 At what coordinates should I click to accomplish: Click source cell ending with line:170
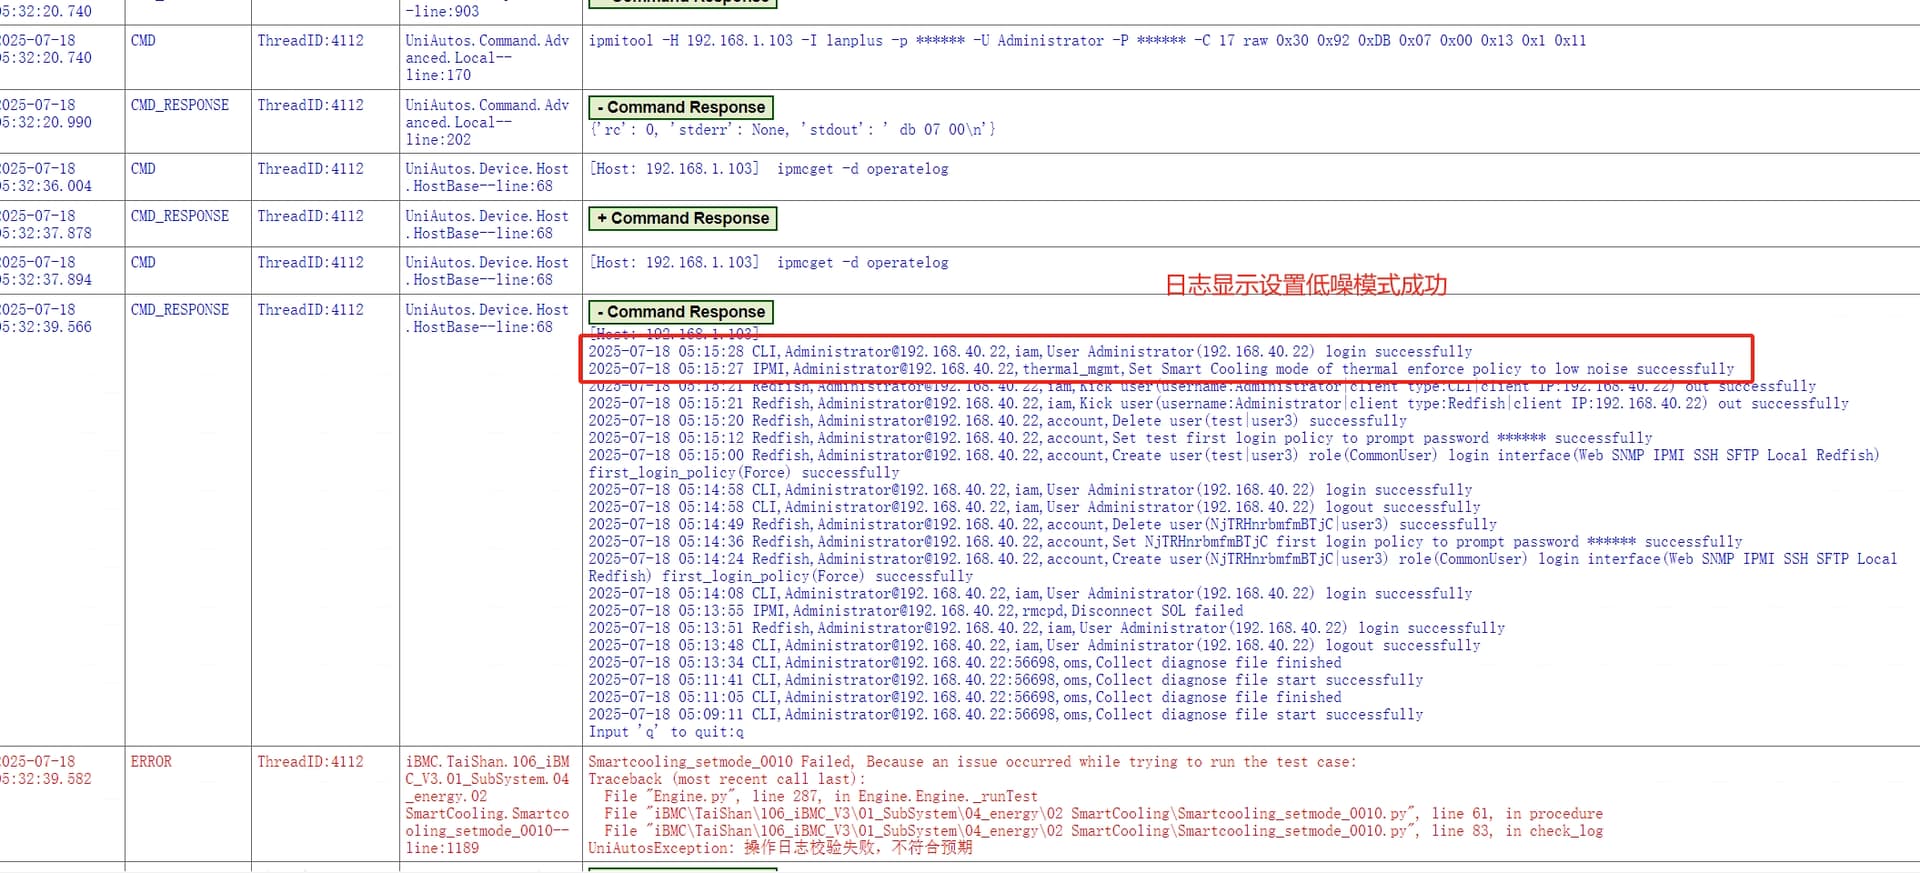pyautogui.click(x=487, y=58)
